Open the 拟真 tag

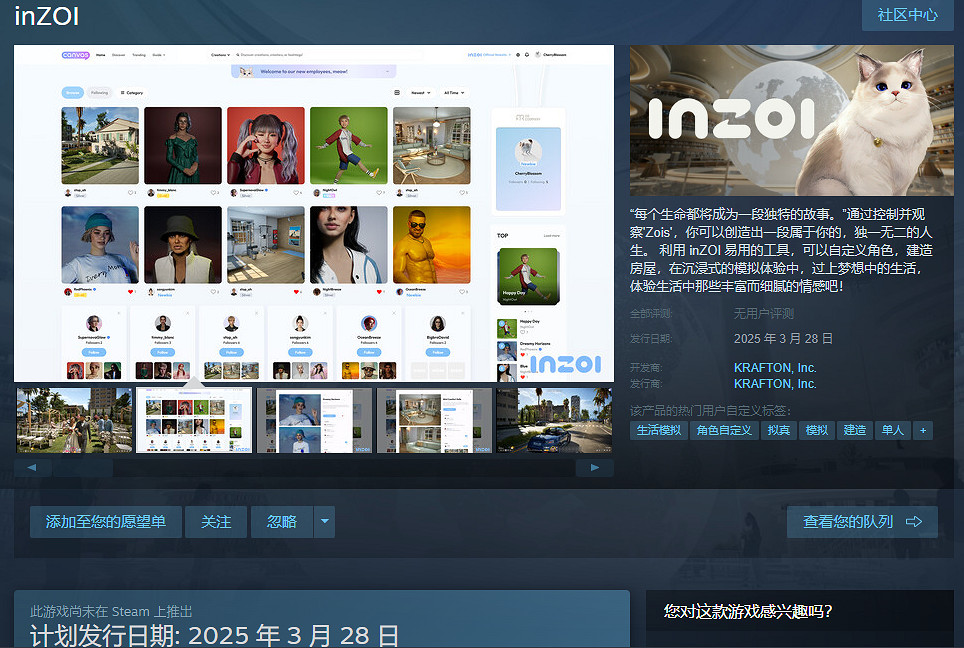[779, 430]
